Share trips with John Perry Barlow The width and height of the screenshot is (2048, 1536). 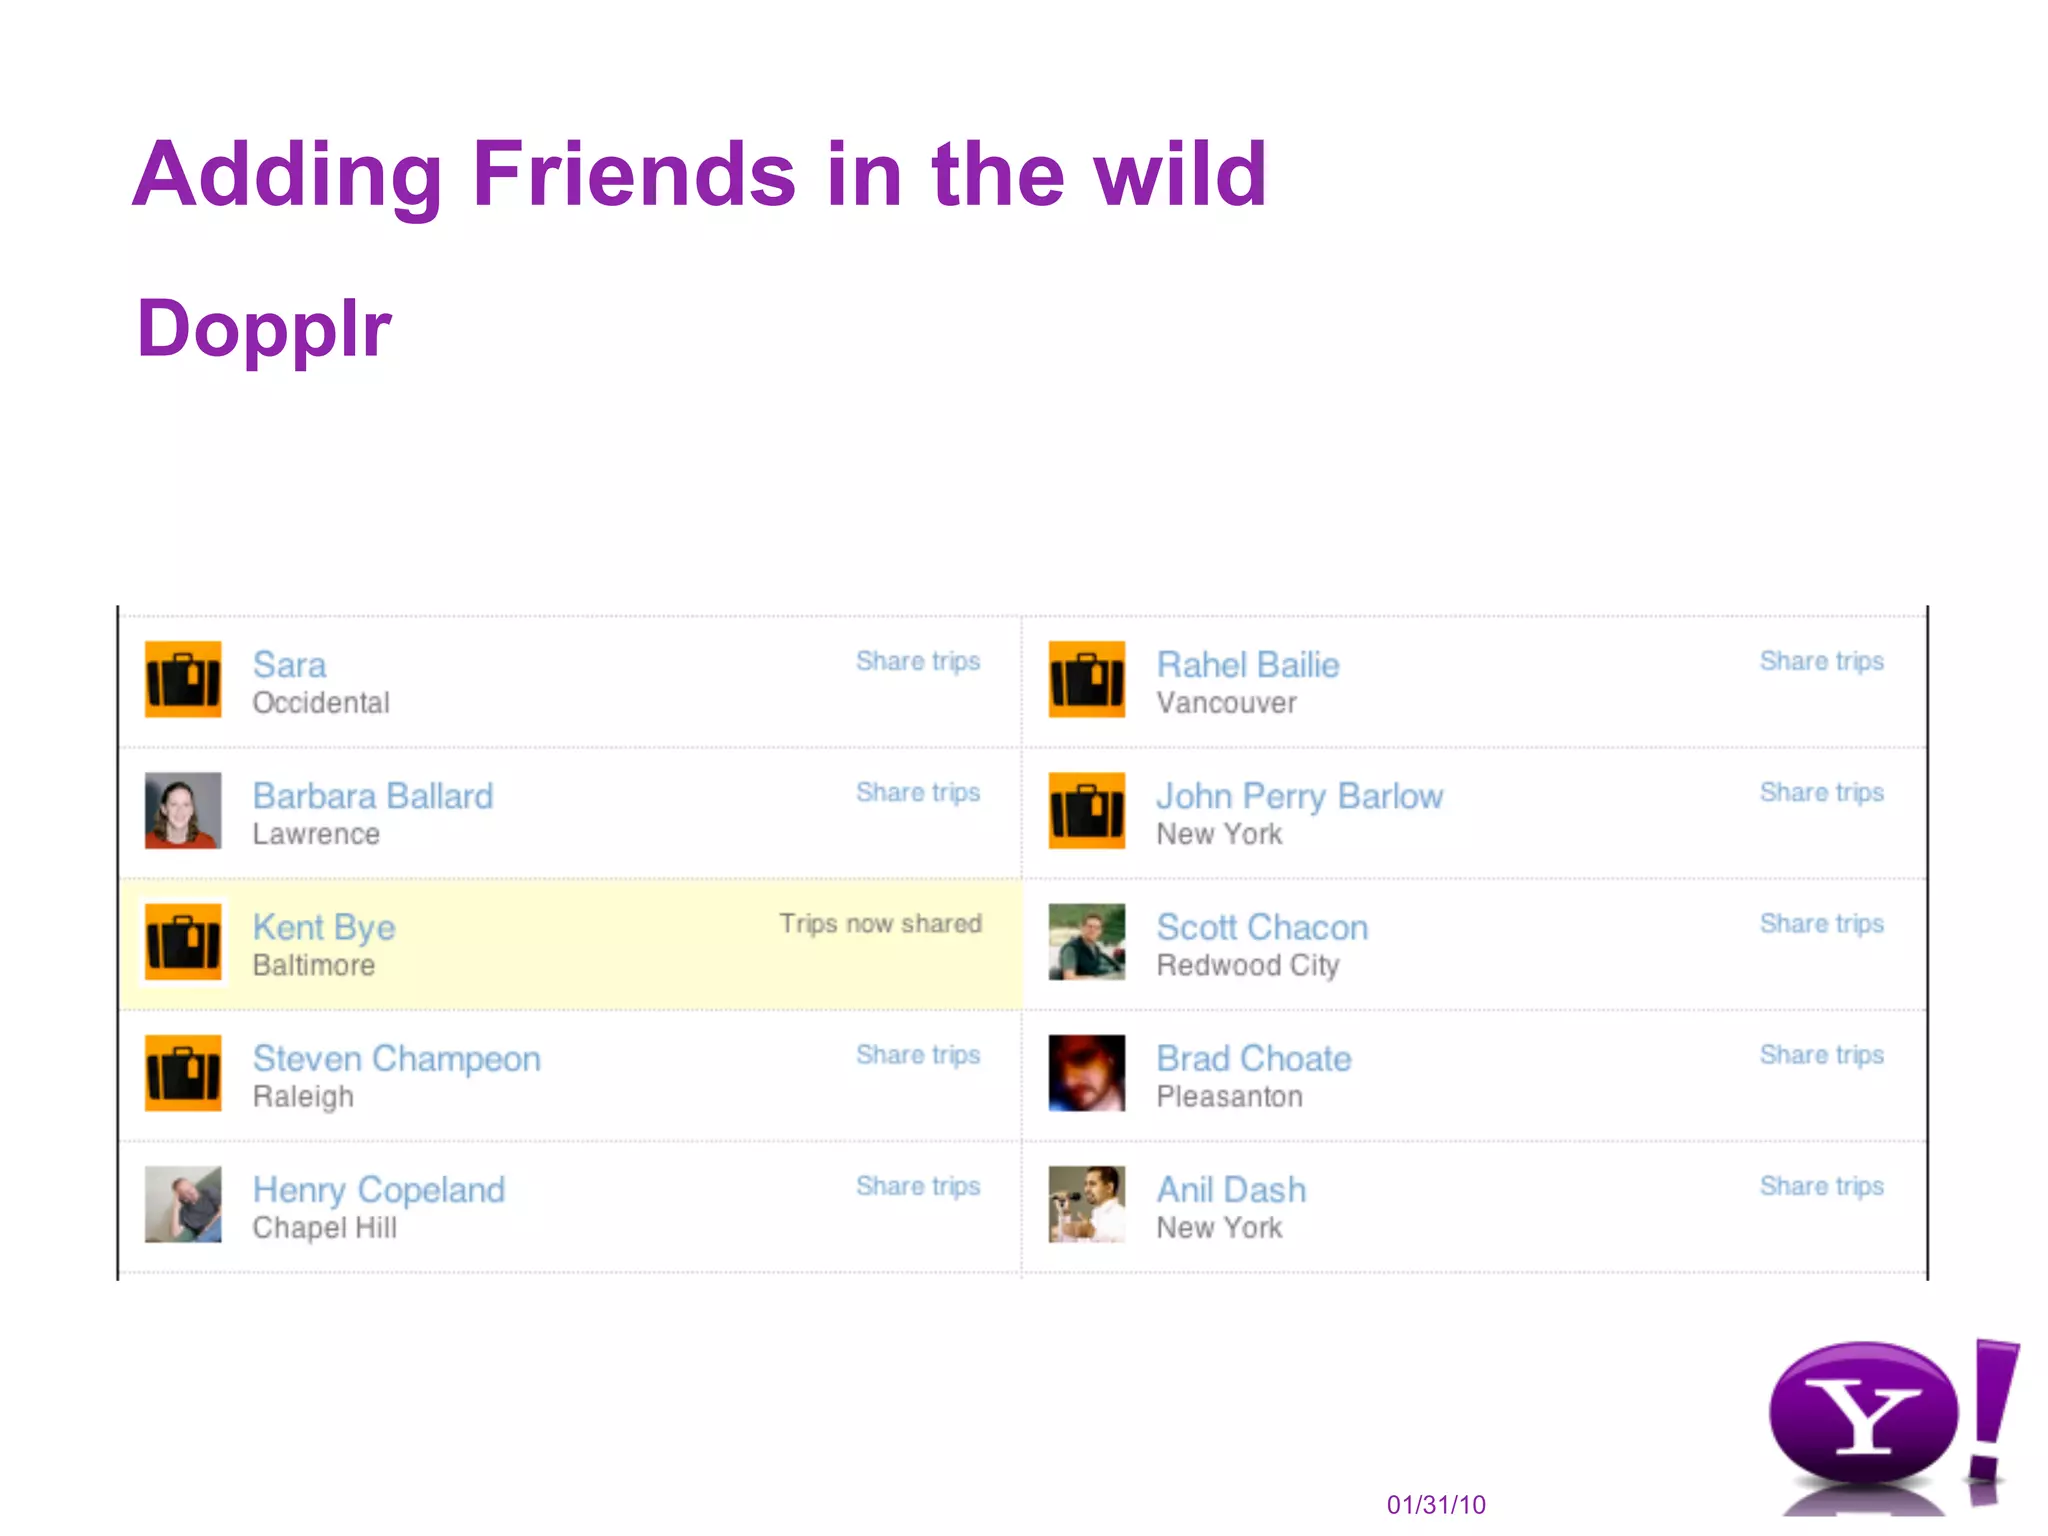(1822, 792)
